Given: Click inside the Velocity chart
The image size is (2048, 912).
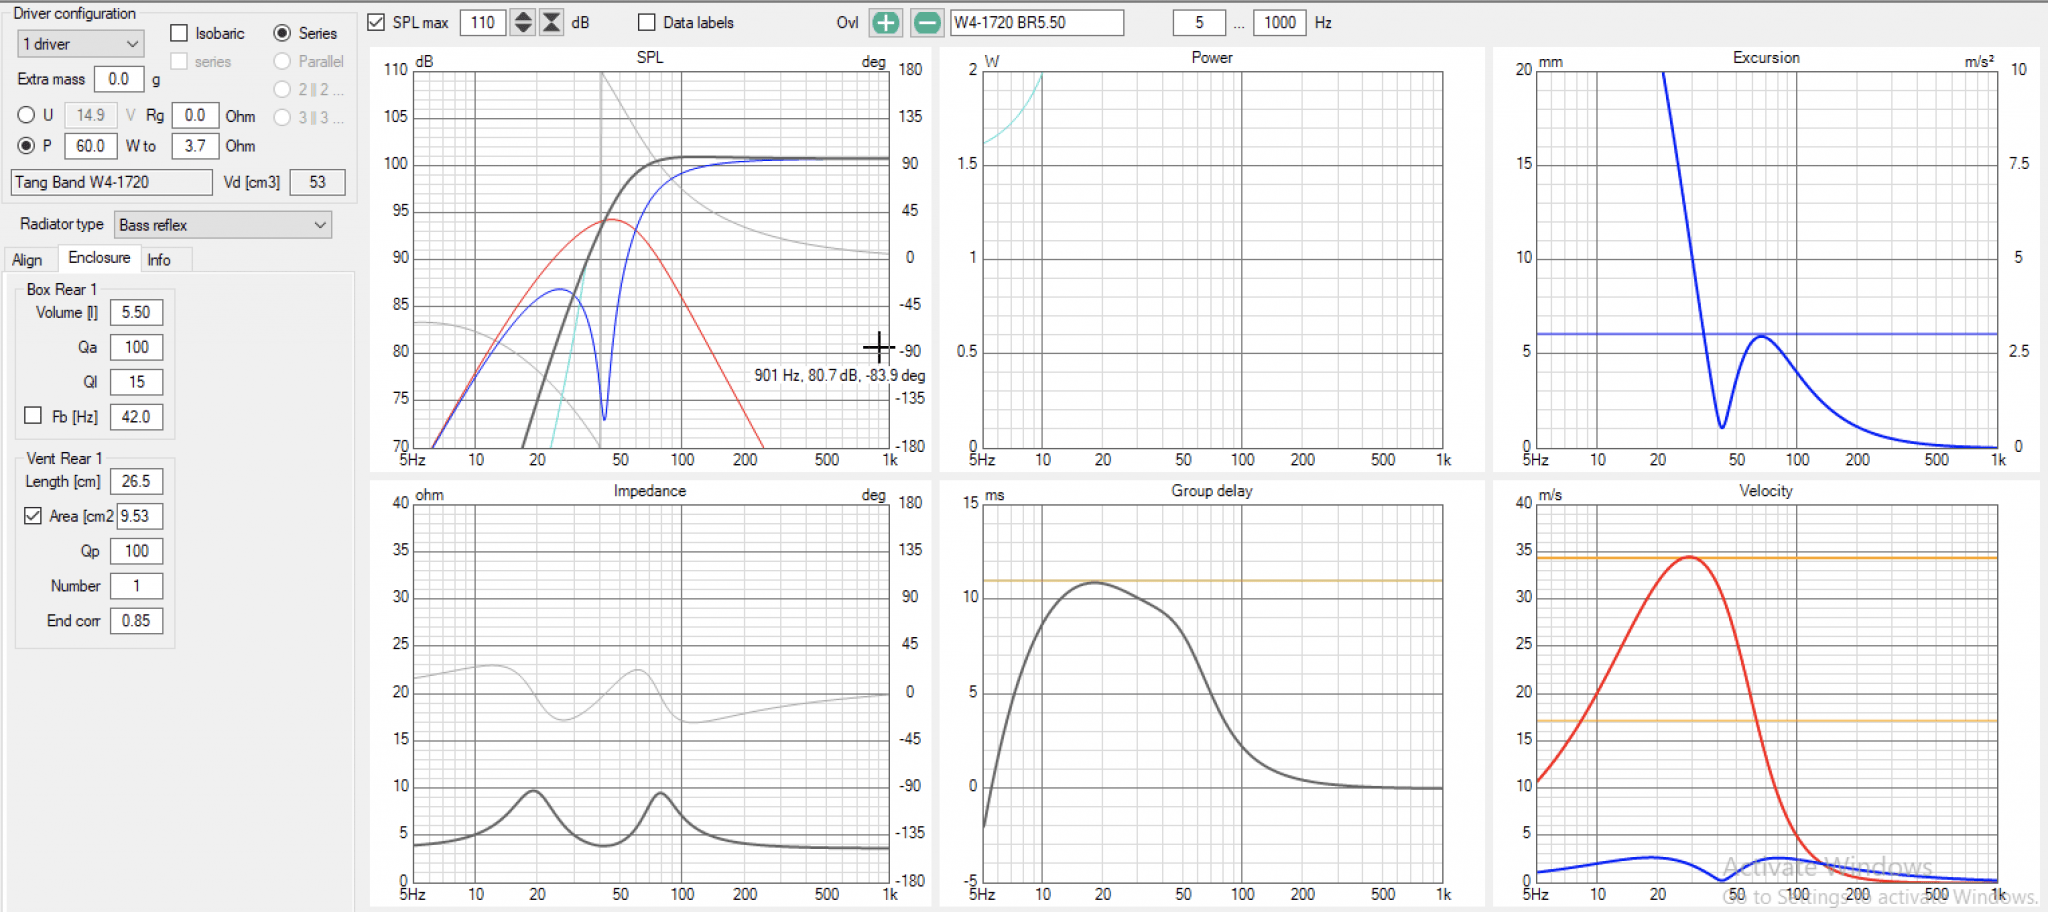Looking at the screenshot, I should 1767,692.
